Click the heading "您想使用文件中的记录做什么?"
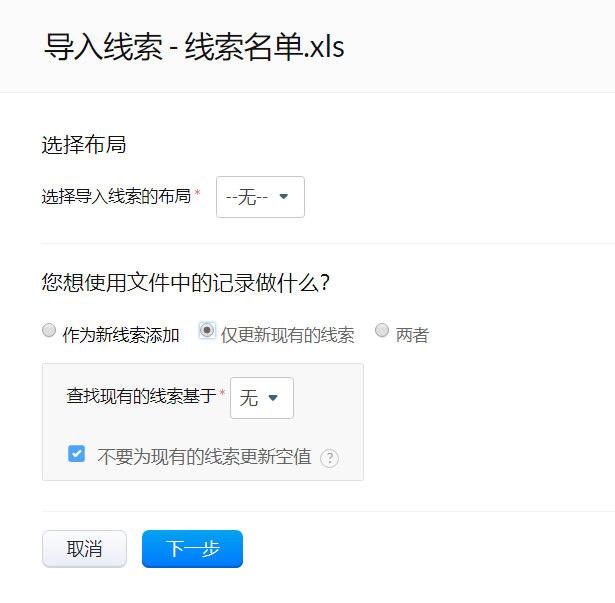The width and height of the screenshot is (615, 603). [186, 282]
